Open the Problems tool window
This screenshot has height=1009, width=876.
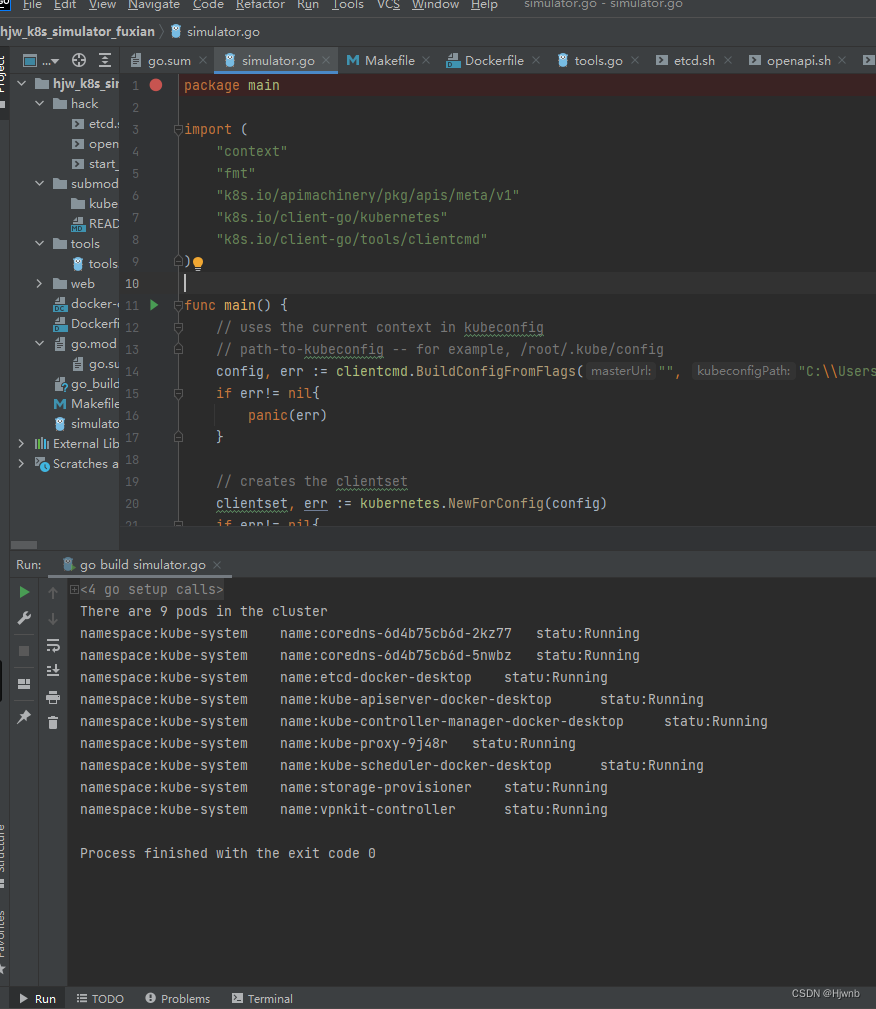point(178,999)
